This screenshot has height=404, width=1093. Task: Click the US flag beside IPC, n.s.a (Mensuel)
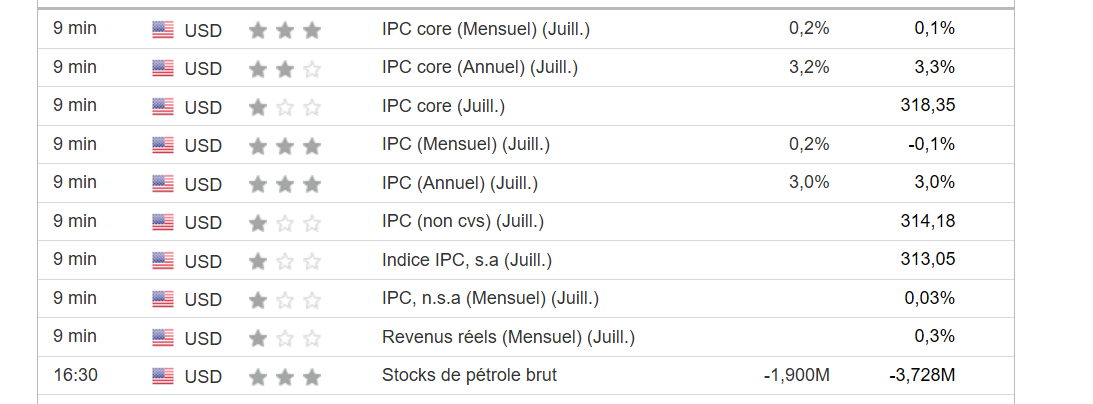[x=163, y=299]
